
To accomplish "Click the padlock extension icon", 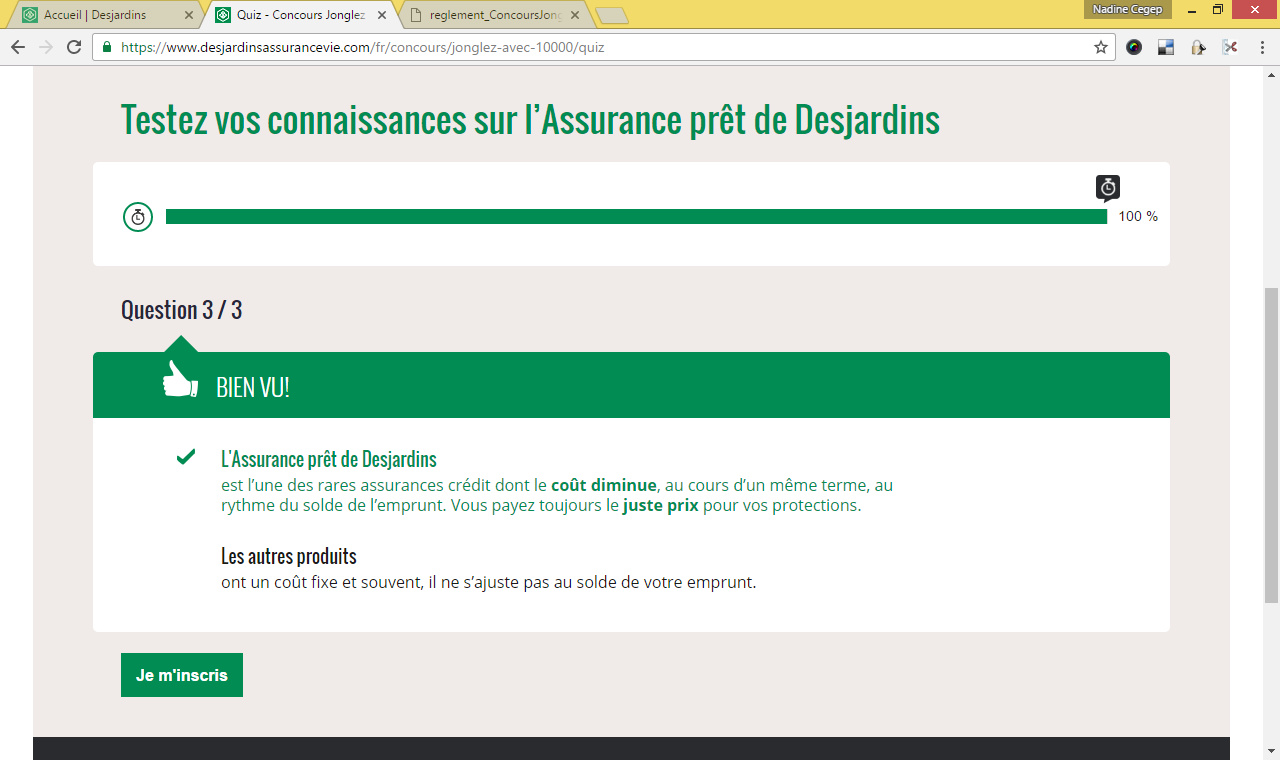I will (x=1198, y=47).
